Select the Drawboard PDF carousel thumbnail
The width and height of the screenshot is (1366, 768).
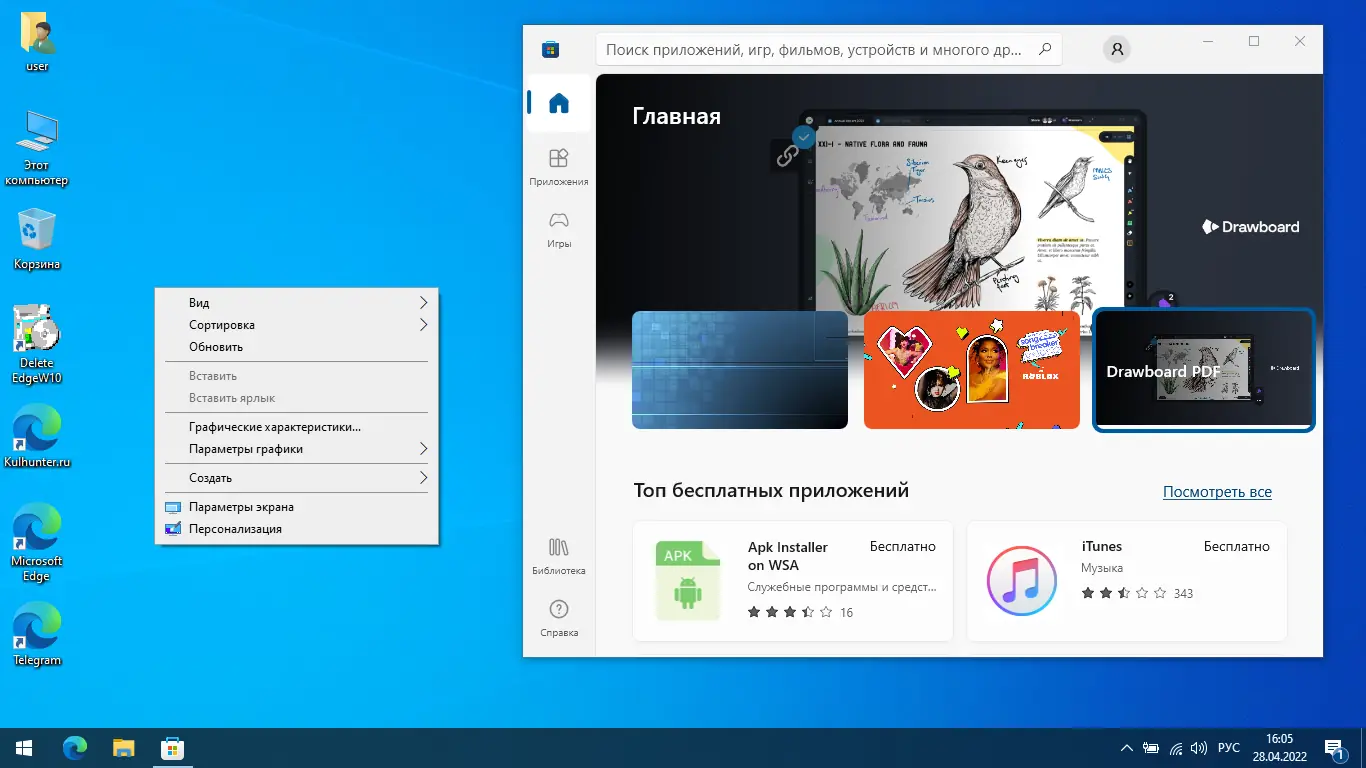tap(1203, 369)
